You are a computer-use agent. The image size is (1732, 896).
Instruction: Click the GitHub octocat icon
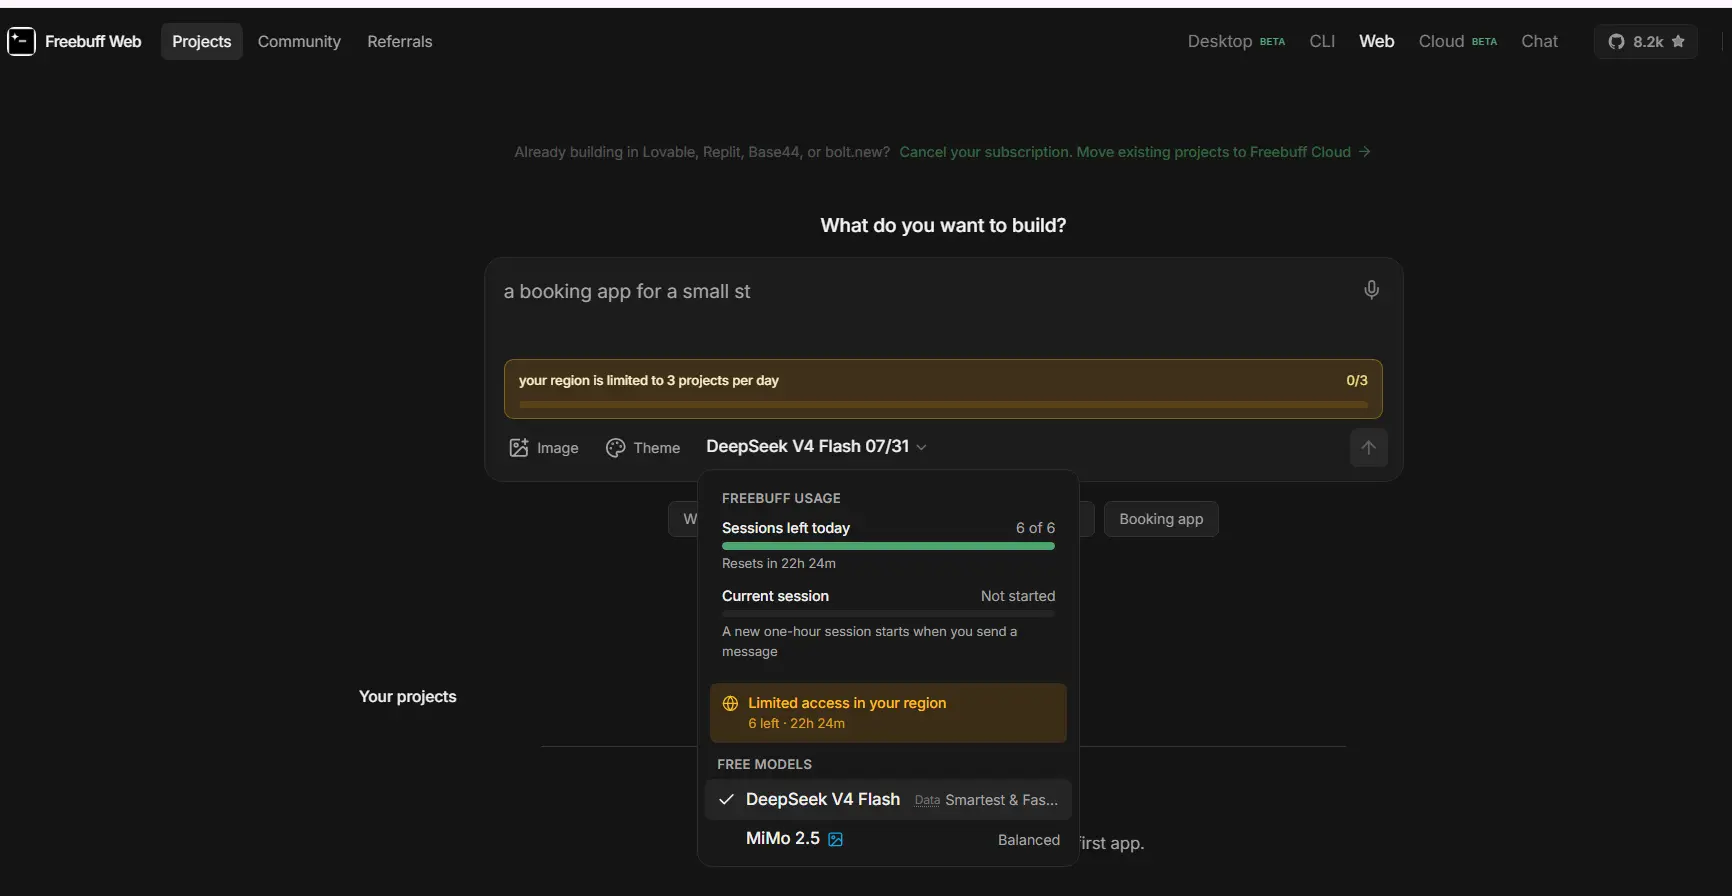[1616, 41]
